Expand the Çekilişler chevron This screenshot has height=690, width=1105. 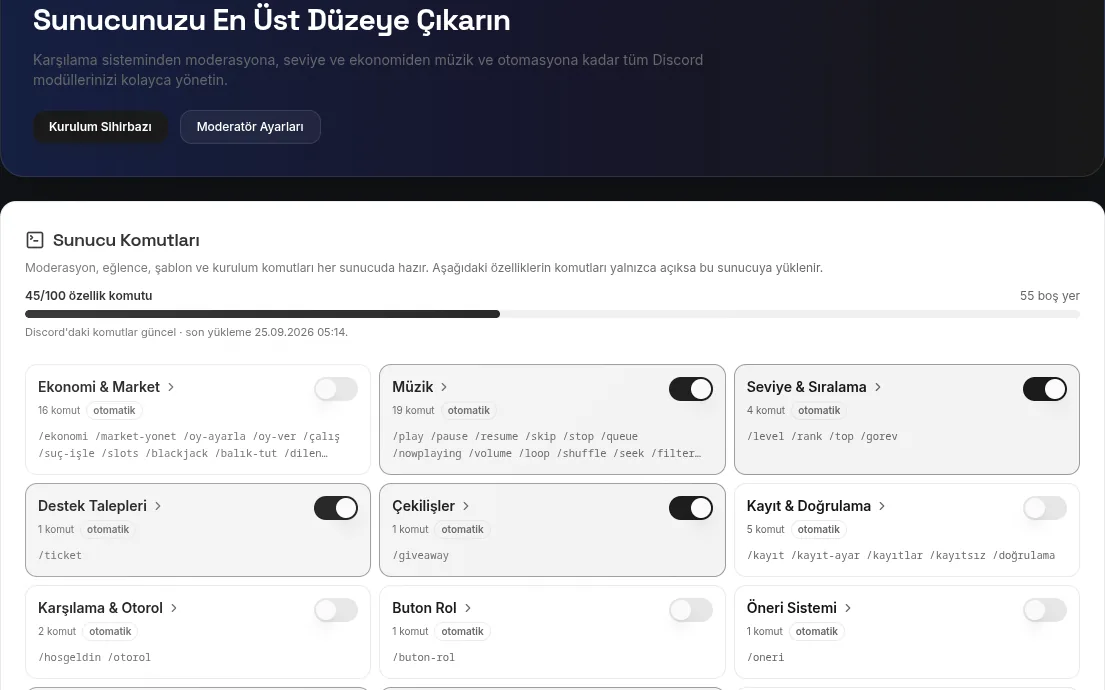pos(466,506)
